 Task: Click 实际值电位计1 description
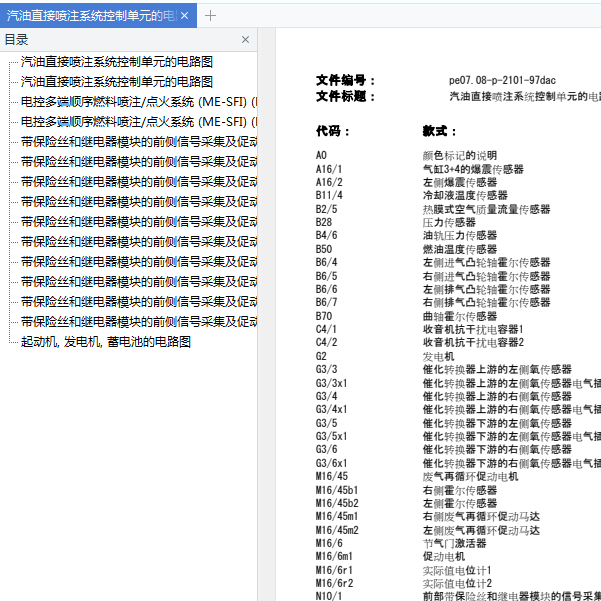pos(457,570)
